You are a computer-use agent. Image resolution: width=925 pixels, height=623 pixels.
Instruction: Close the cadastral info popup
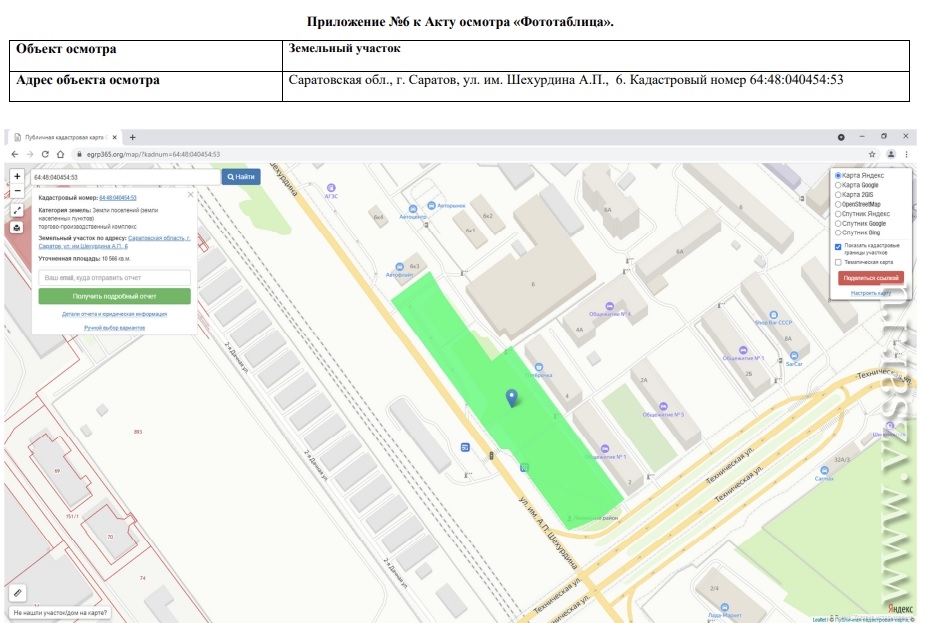(190, 197)
